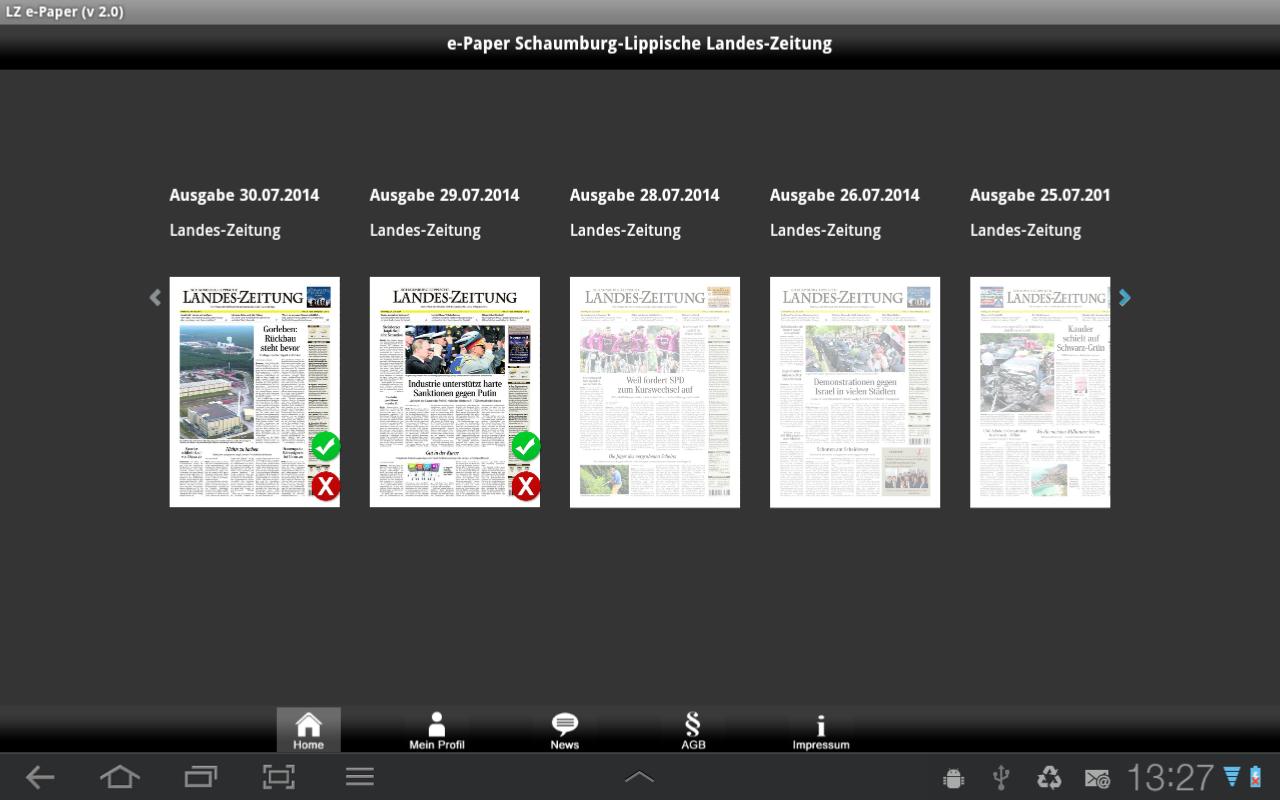The height and width of the screenshot is (800, 1280).
Task: Open issue cover from 28.07.2014
Action: (655, 392)
